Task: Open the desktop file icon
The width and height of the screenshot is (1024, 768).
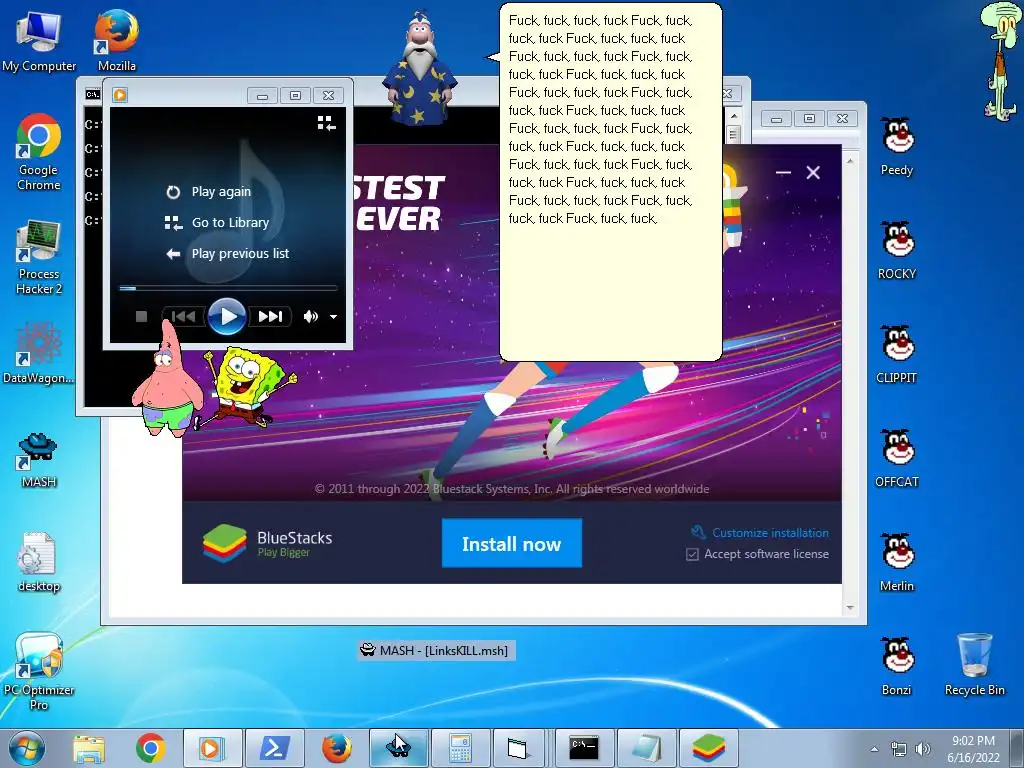Action: pyautogui.click(x=39, y=562)
